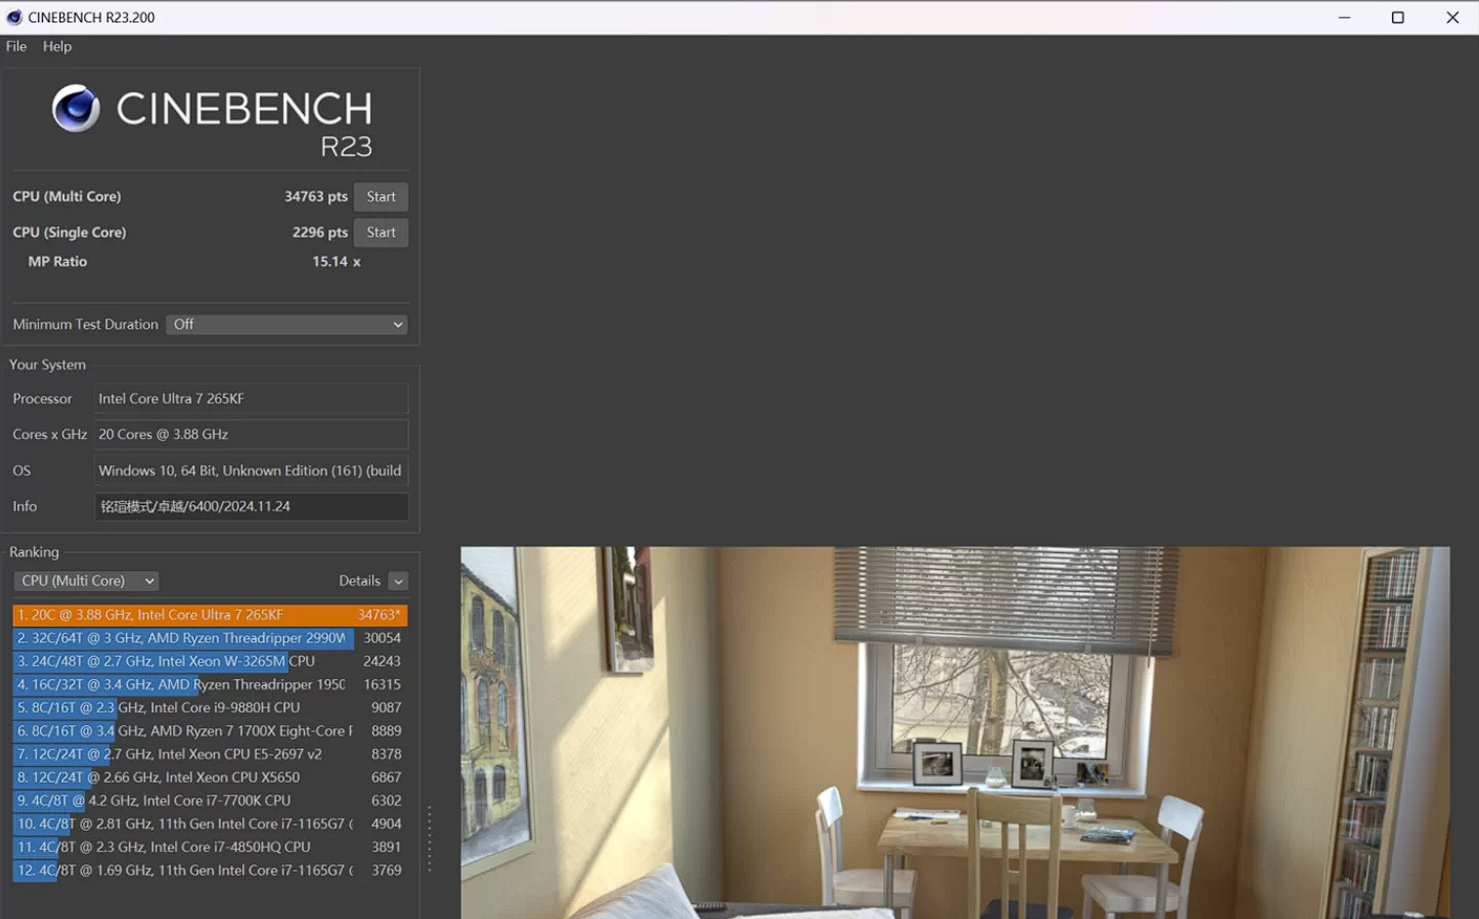Viewport: 1479px width, 919px height.
Task: Select the 16C/32T Threadripper 1950 ranking row
Action: [x=210, y=685]
